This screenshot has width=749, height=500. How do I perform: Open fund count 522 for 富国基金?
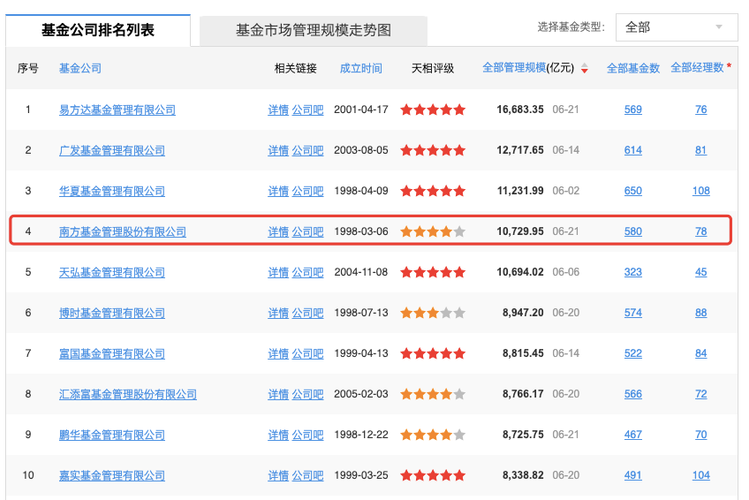coord(633,353)
